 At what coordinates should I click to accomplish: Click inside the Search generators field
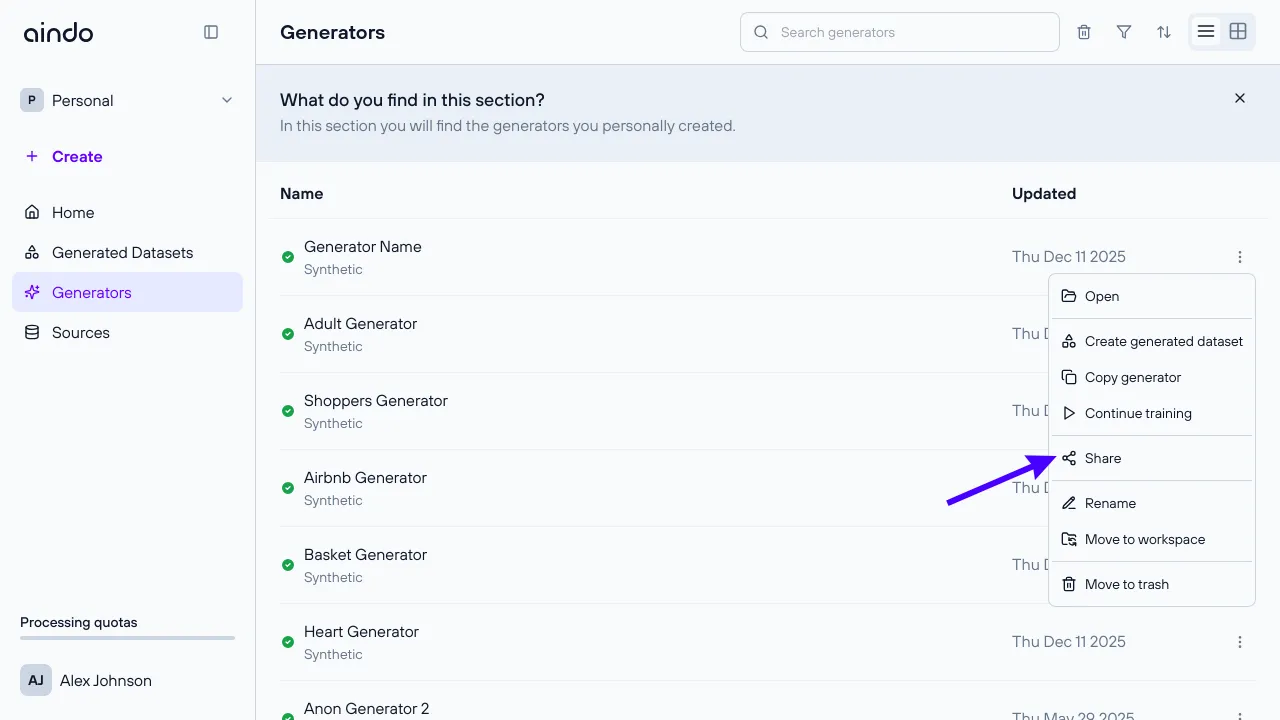898,32
